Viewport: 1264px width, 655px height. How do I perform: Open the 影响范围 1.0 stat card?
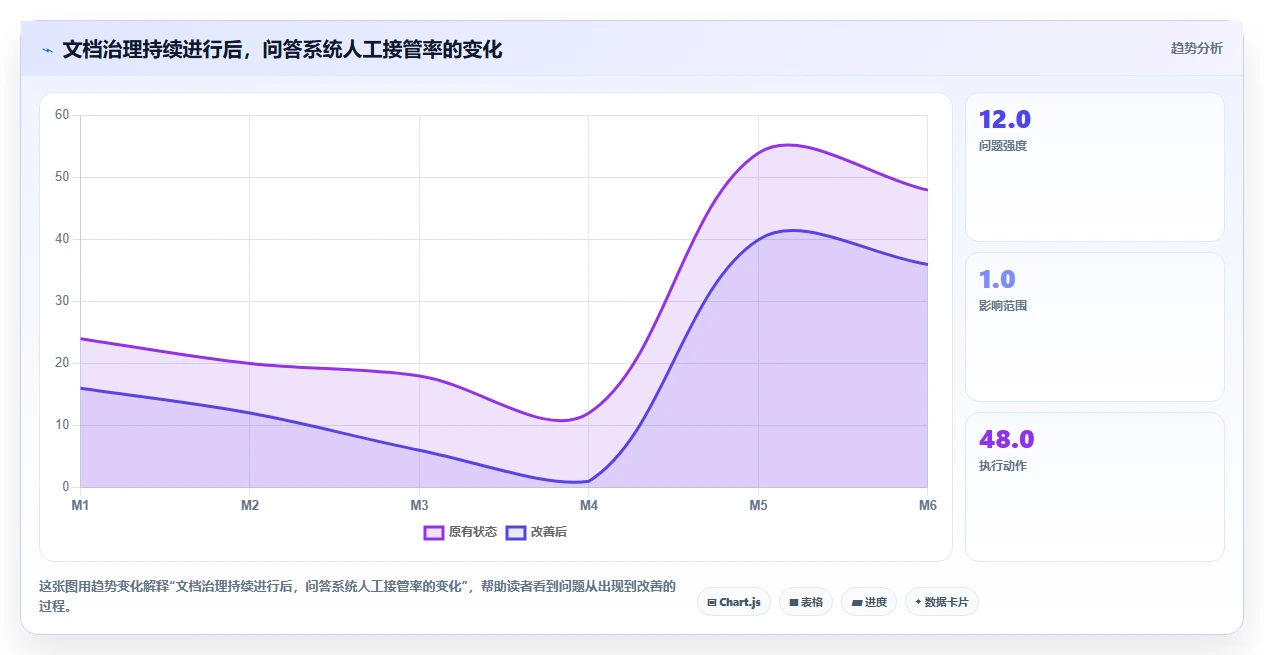pos(1094,327)
